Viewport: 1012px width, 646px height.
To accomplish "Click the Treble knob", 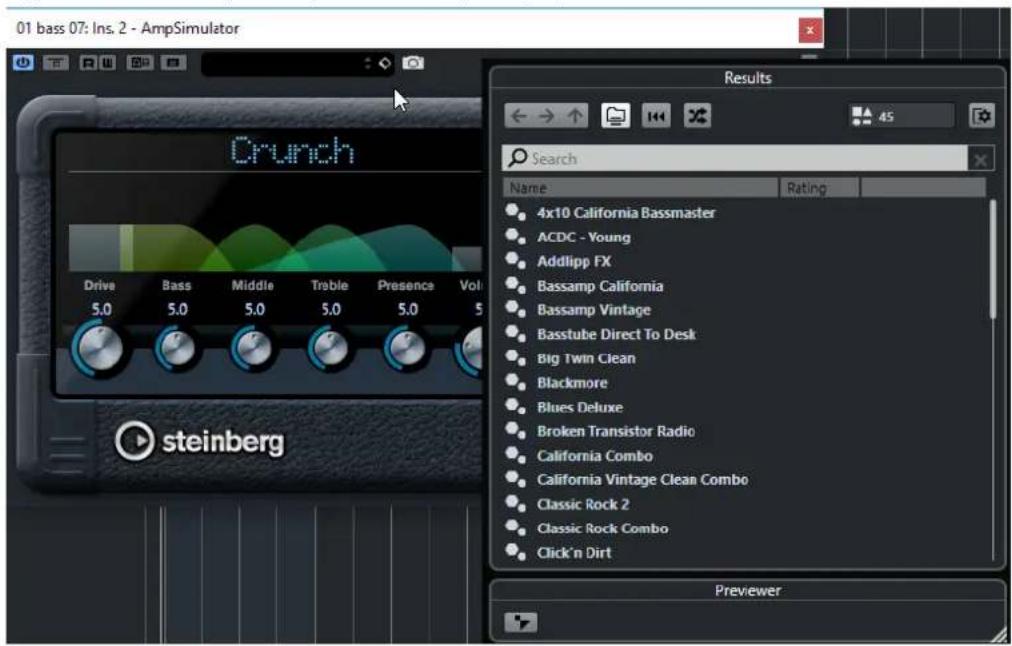I will 330,349.
